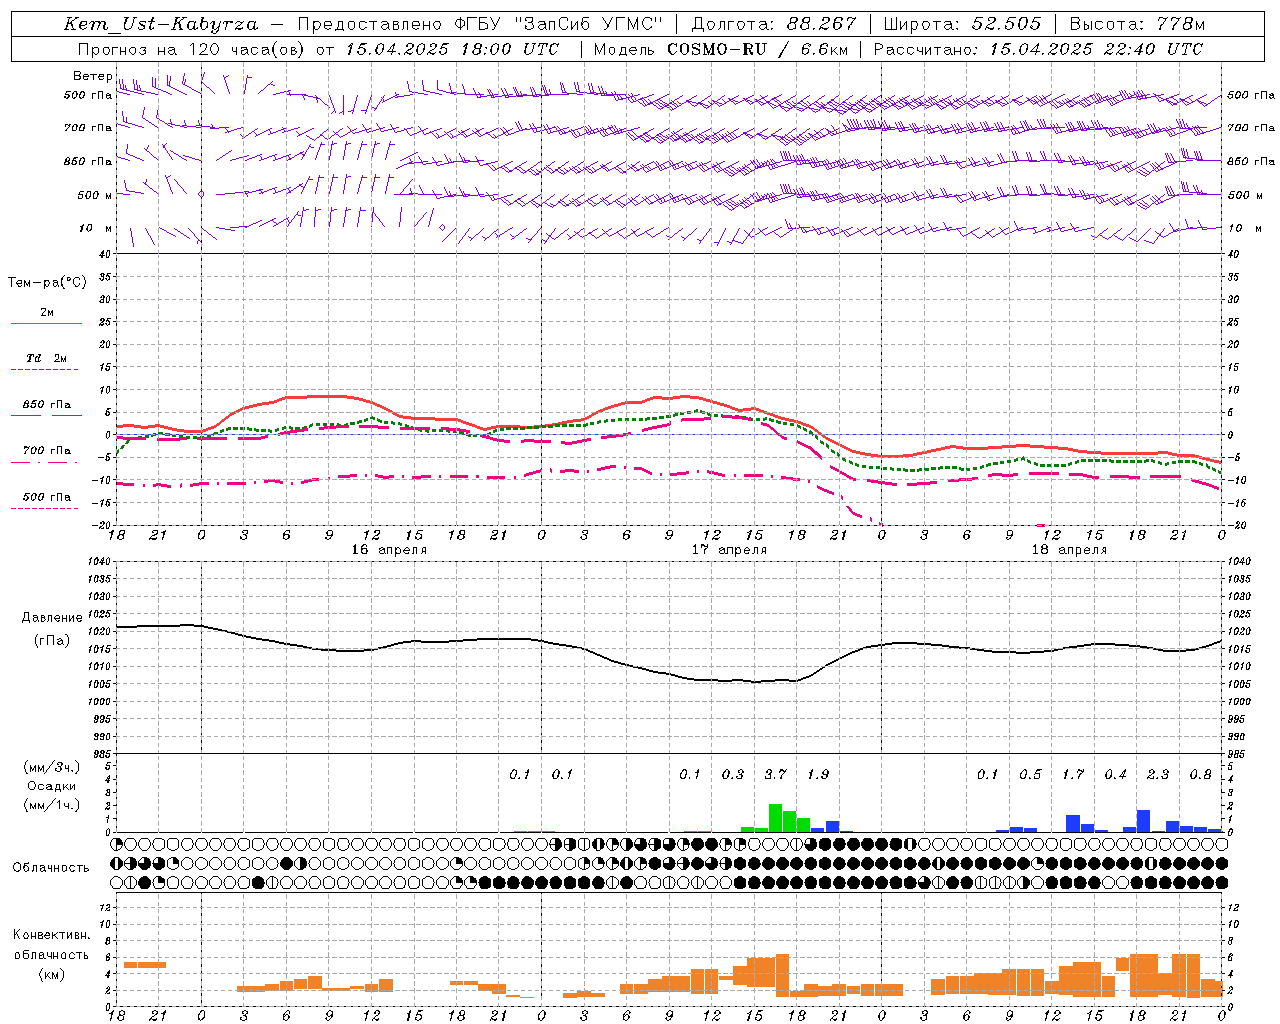The image size is (1280, 1024).
Task: Click the Ветер wind panel label
Action: [92, 76]
